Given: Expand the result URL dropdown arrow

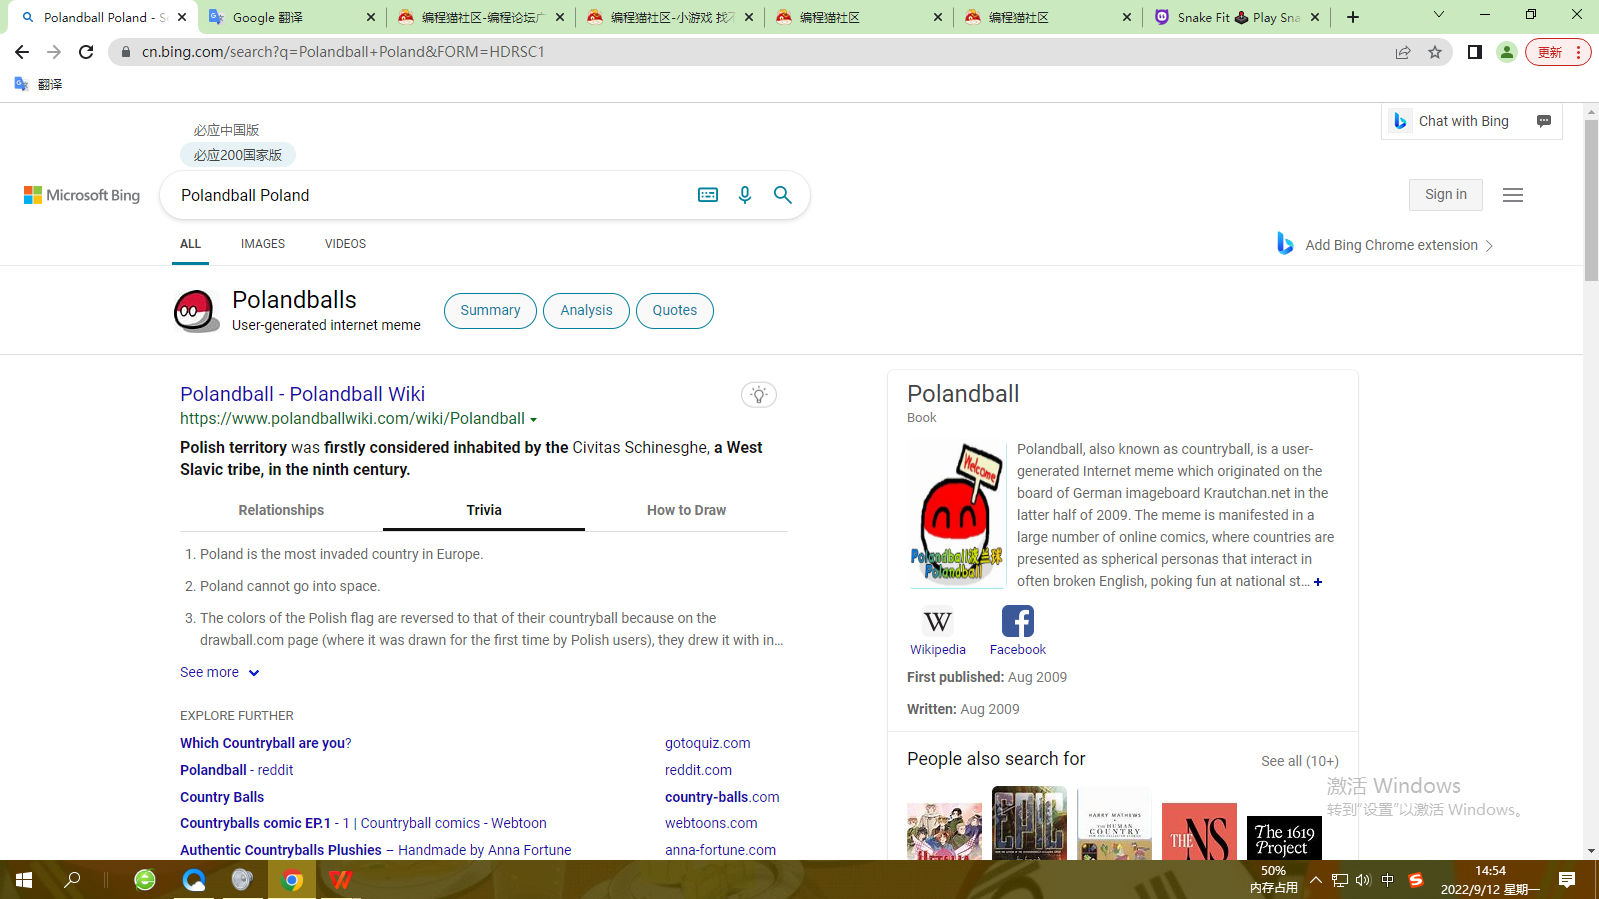Looking at the screenshot, I should tap(533, 420).
